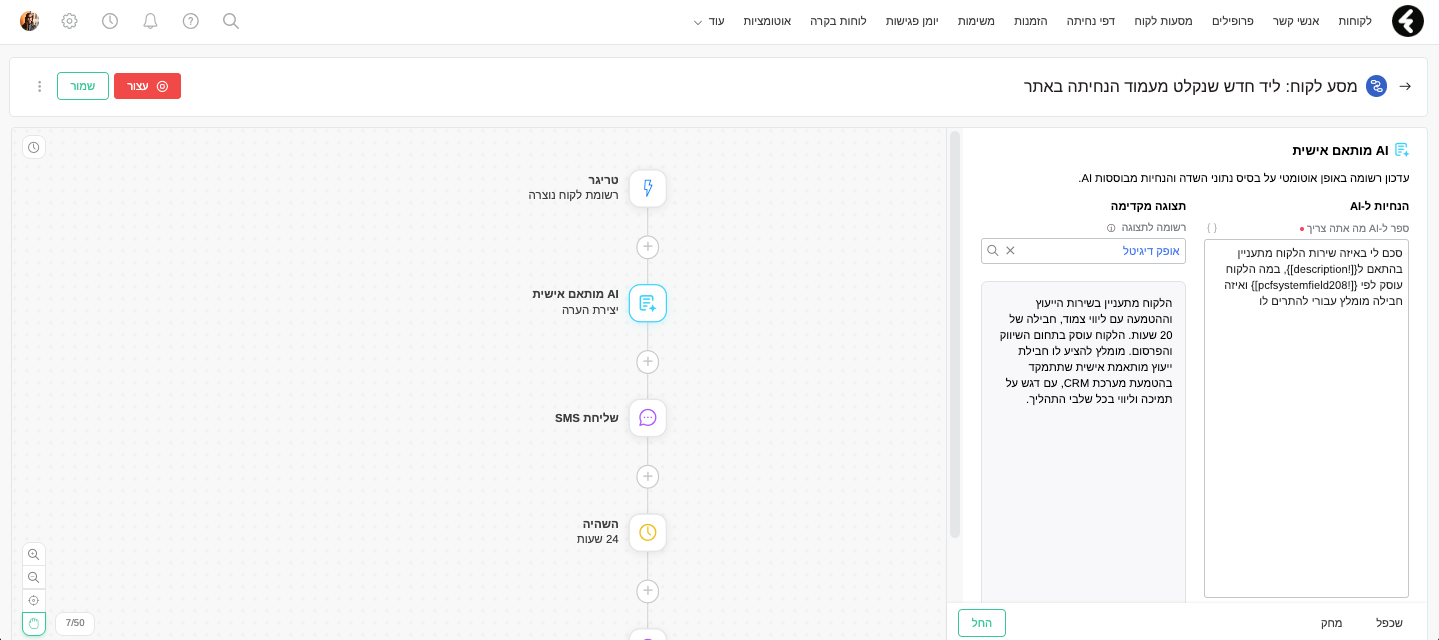Select the AI מותאם אישית node on canvas
This screenshot has width=1439, height=640.
pos(648,303)
